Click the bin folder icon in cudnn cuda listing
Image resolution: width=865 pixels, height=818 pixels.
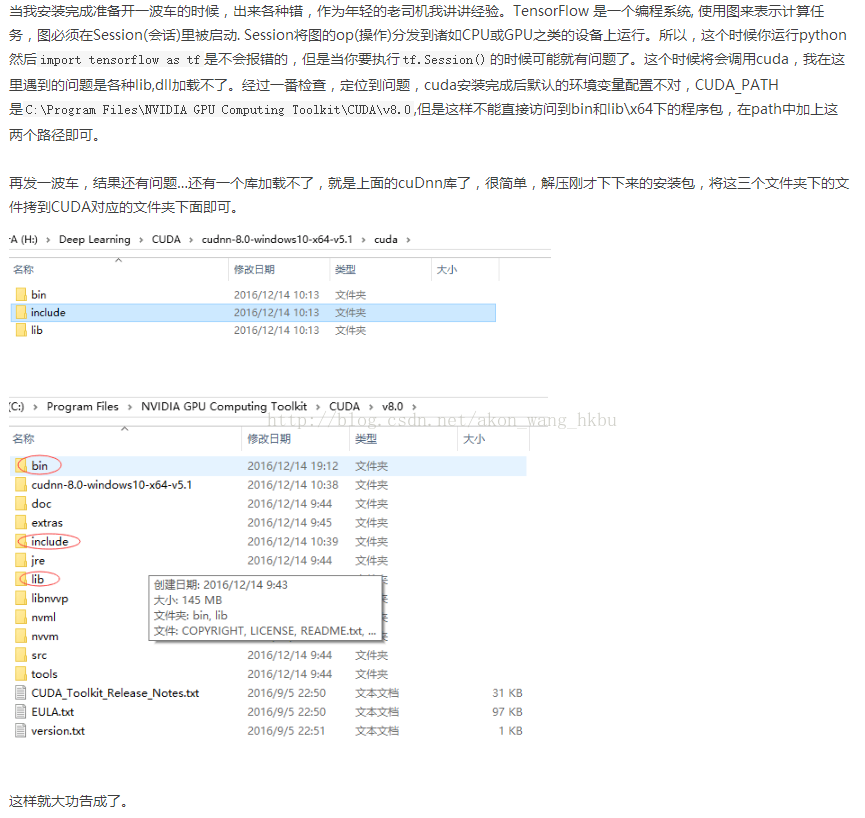click(21, 295)
